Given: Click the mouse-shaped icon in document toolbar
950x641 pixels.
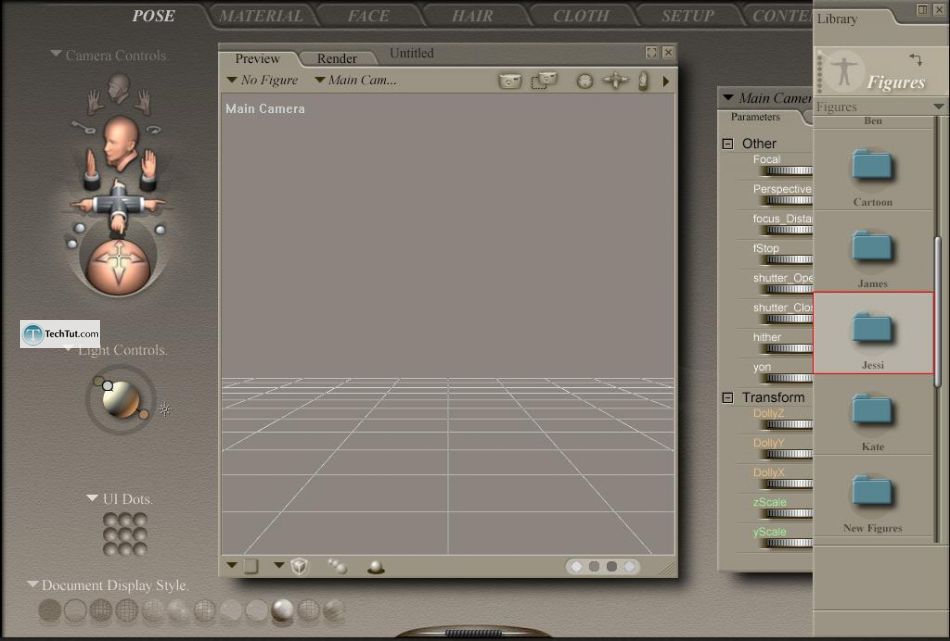Looking at the screenshot, I should pos(643,81).
